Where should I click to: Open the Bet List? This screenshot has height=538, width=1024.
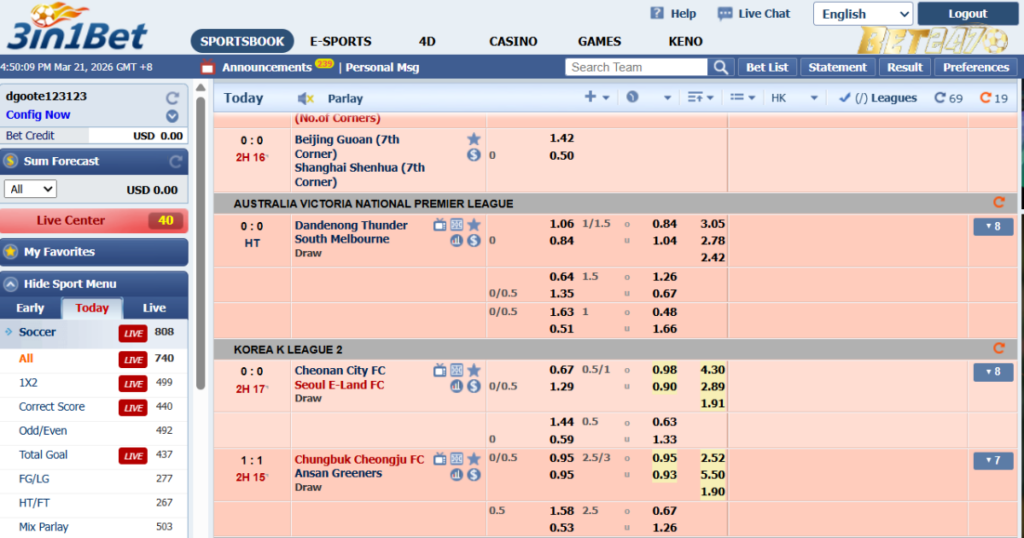[x=767, y=67]
